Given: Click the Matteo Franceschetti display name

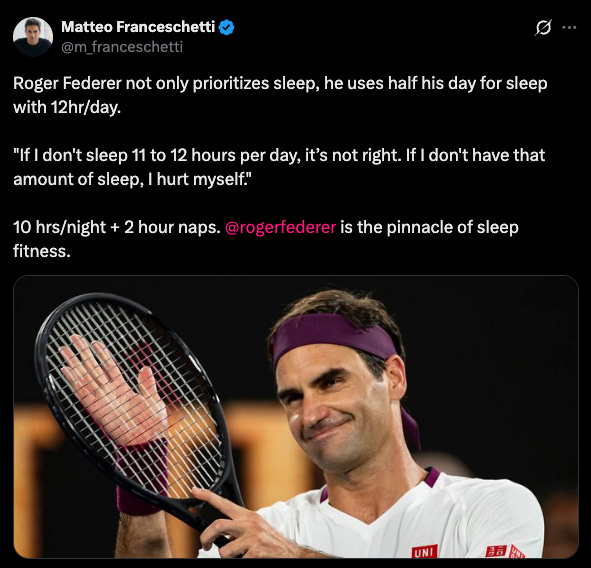Looking at the screenshot, I should [x=138, y=27].
